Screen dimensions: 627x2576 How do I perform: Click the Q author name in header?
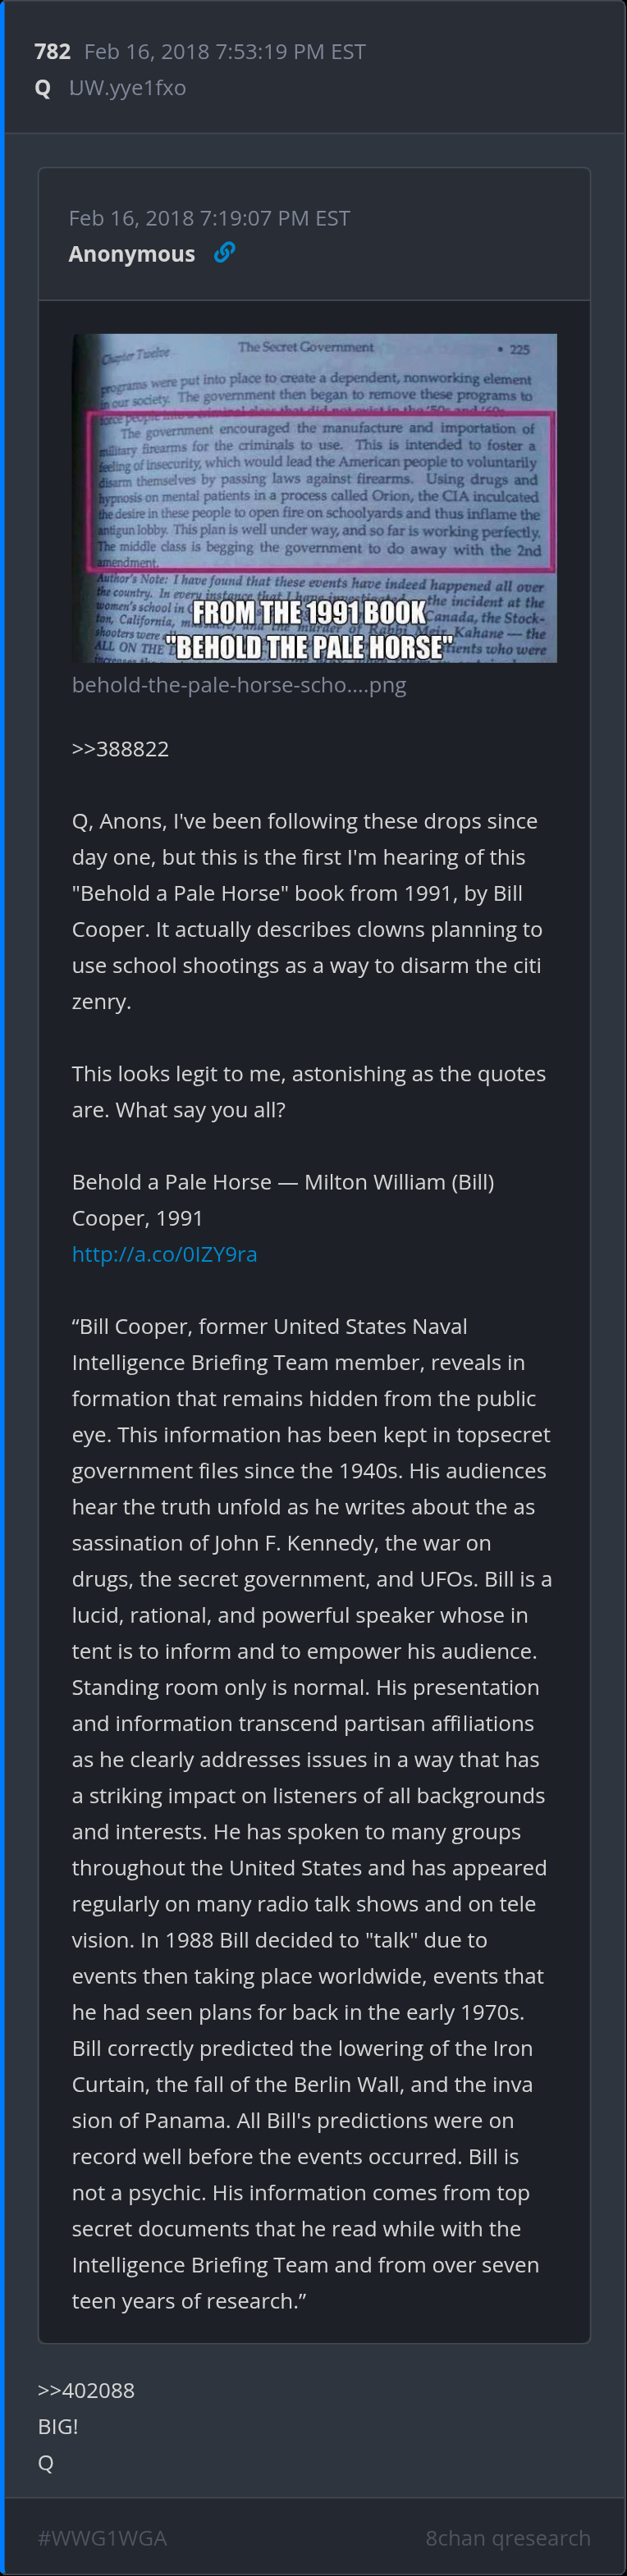click(x=42, y=88)
